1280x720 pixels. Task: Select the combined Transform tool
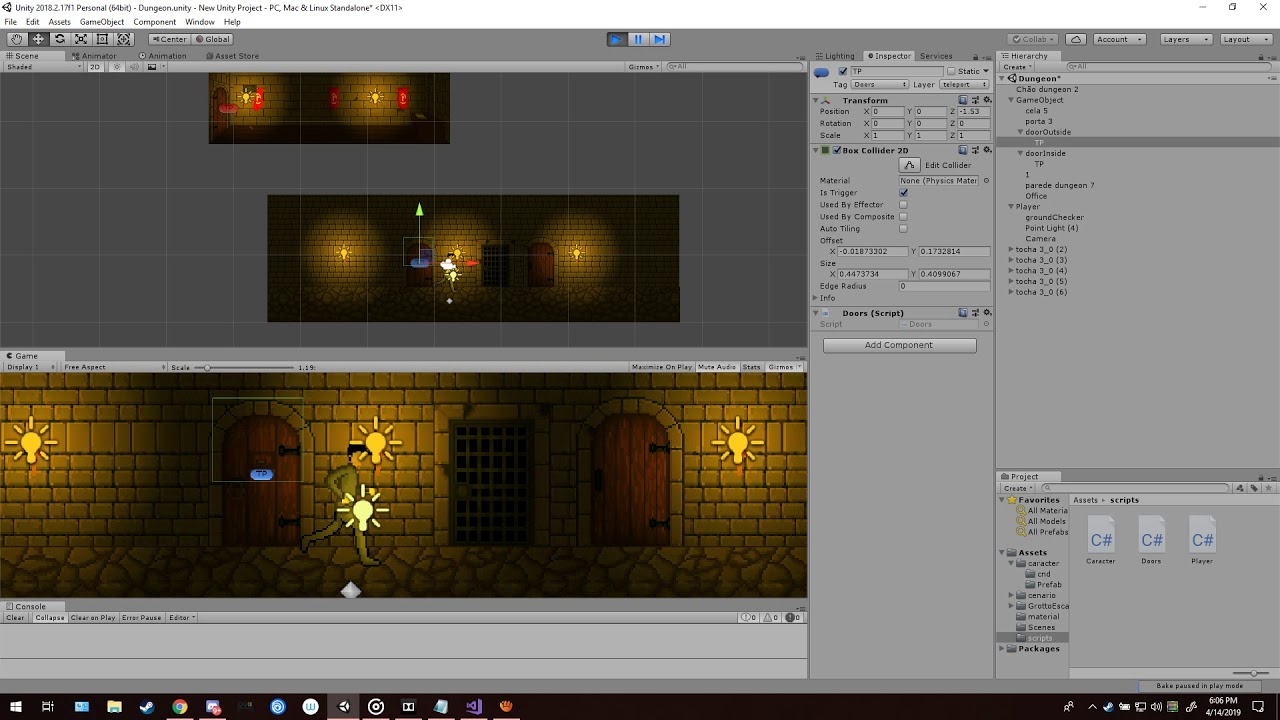[x=124, y=39]
